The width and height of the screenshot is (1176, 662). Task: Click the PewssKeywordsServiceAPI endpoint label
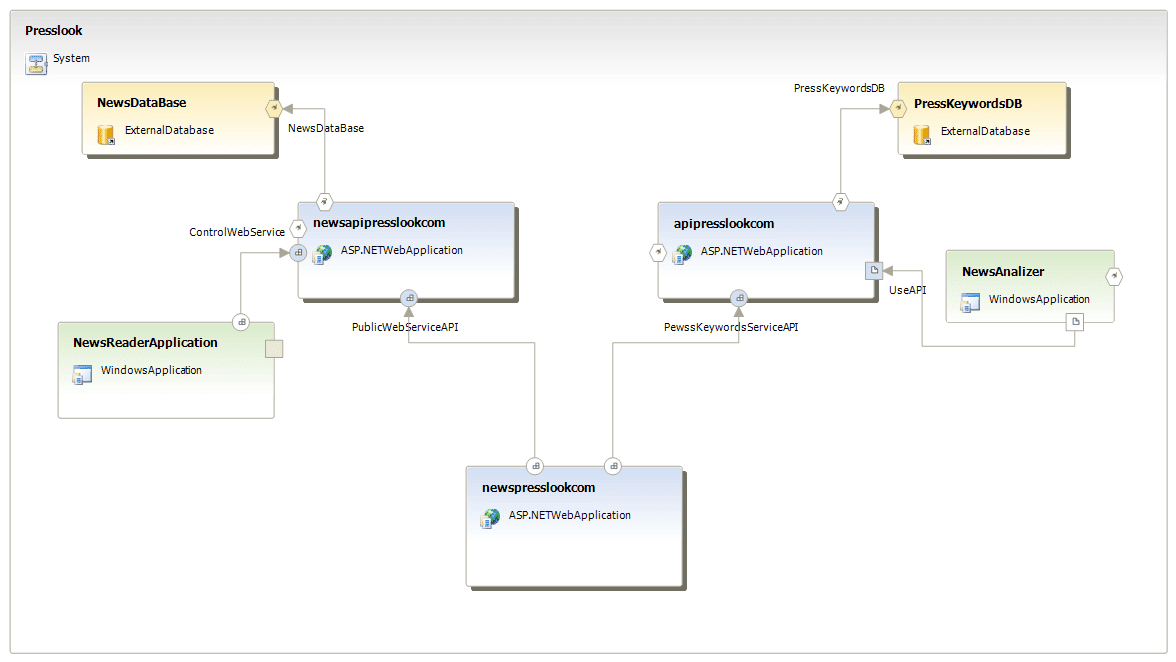point(731,327)
